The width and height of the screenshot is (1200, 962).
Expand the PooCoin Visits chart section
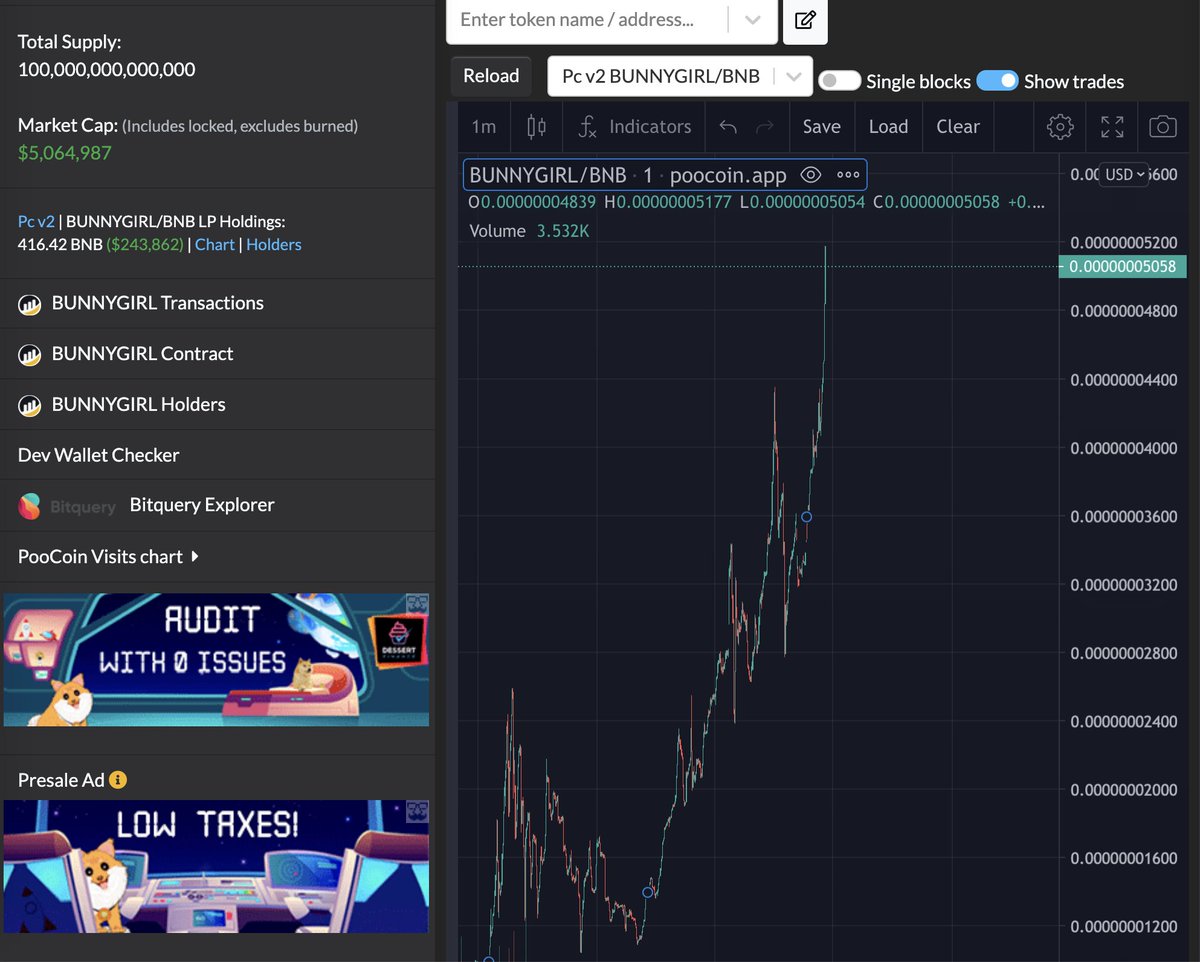pyautogui.click(x=108, y=556)
